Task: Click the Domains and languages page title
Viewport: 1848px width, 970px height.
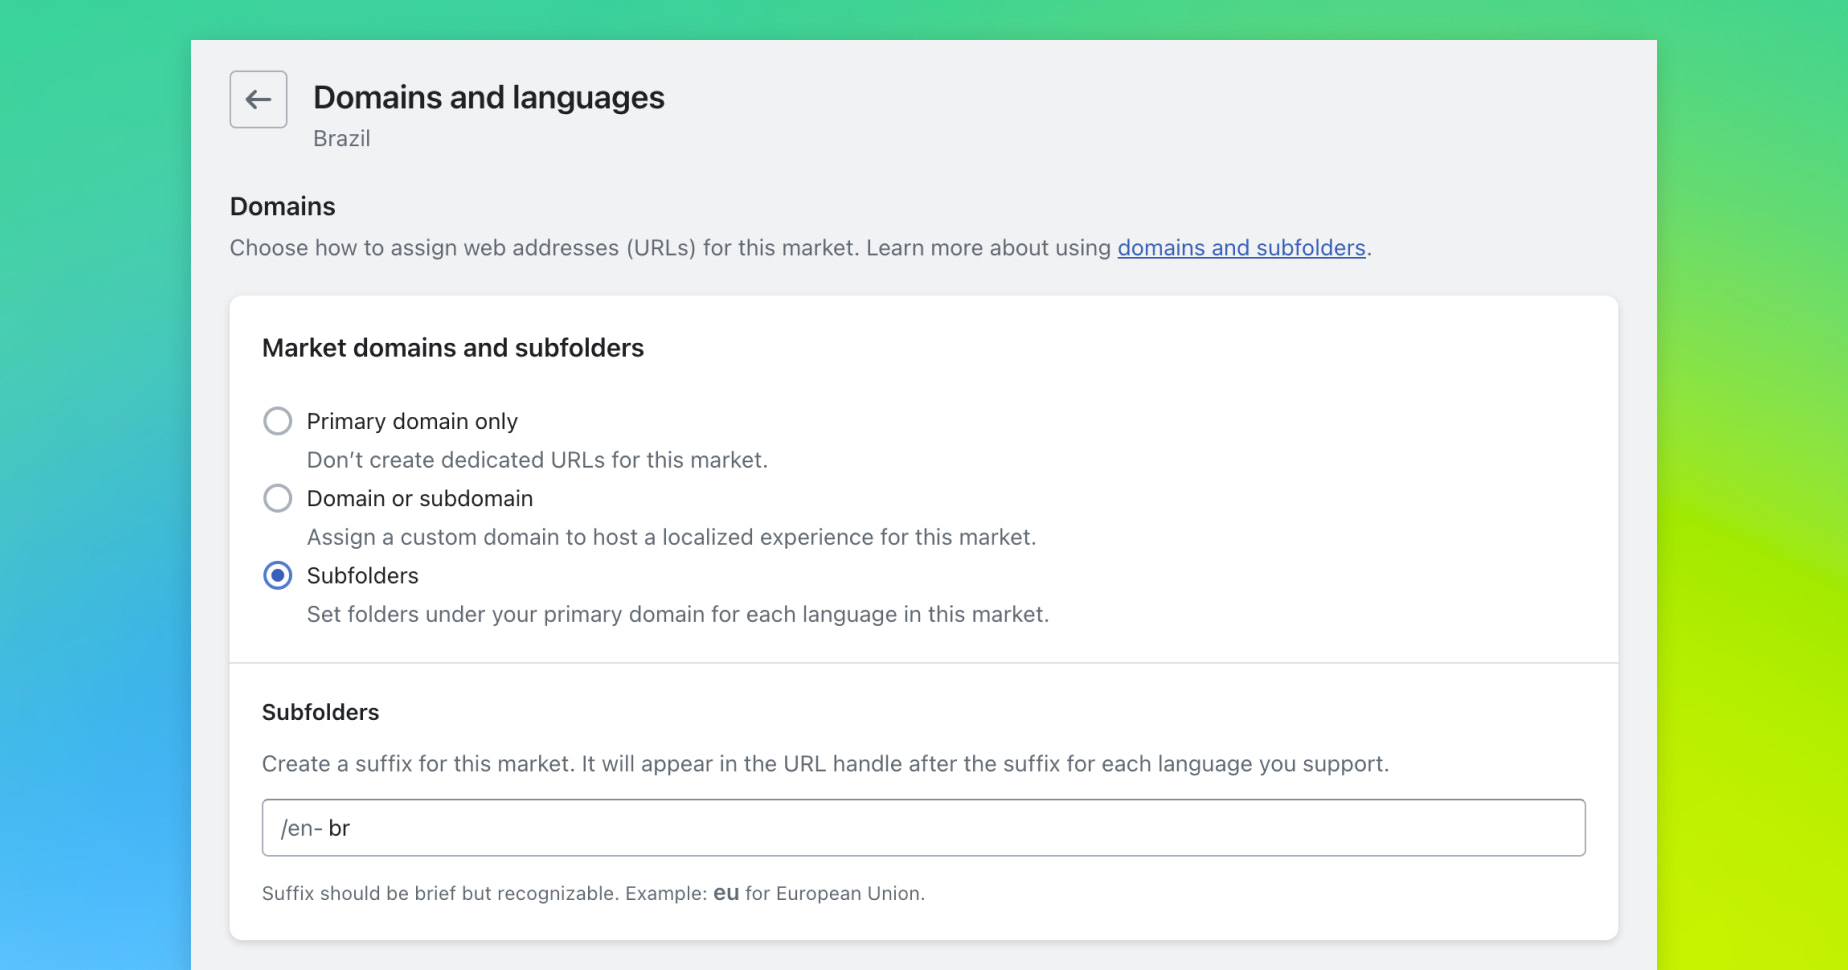Action: 488,97
